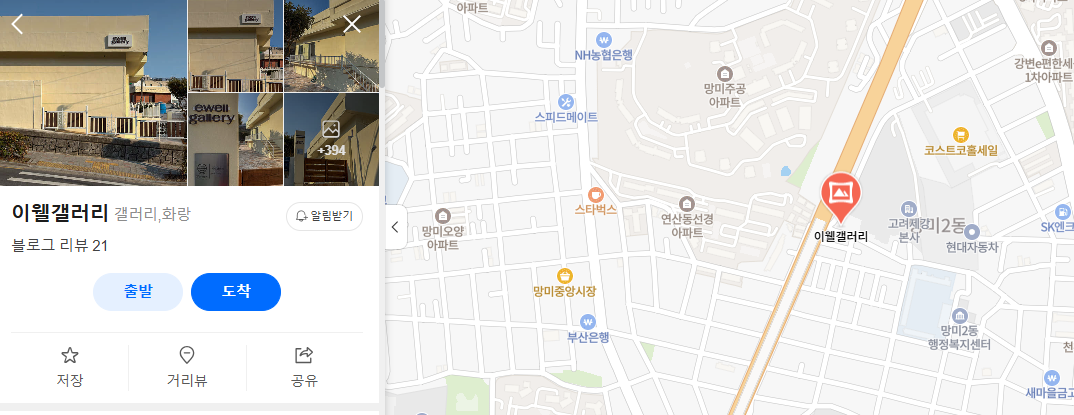1074x415 pixels.
Task: Set 도착 as destination
Action: tap(236, 292)
